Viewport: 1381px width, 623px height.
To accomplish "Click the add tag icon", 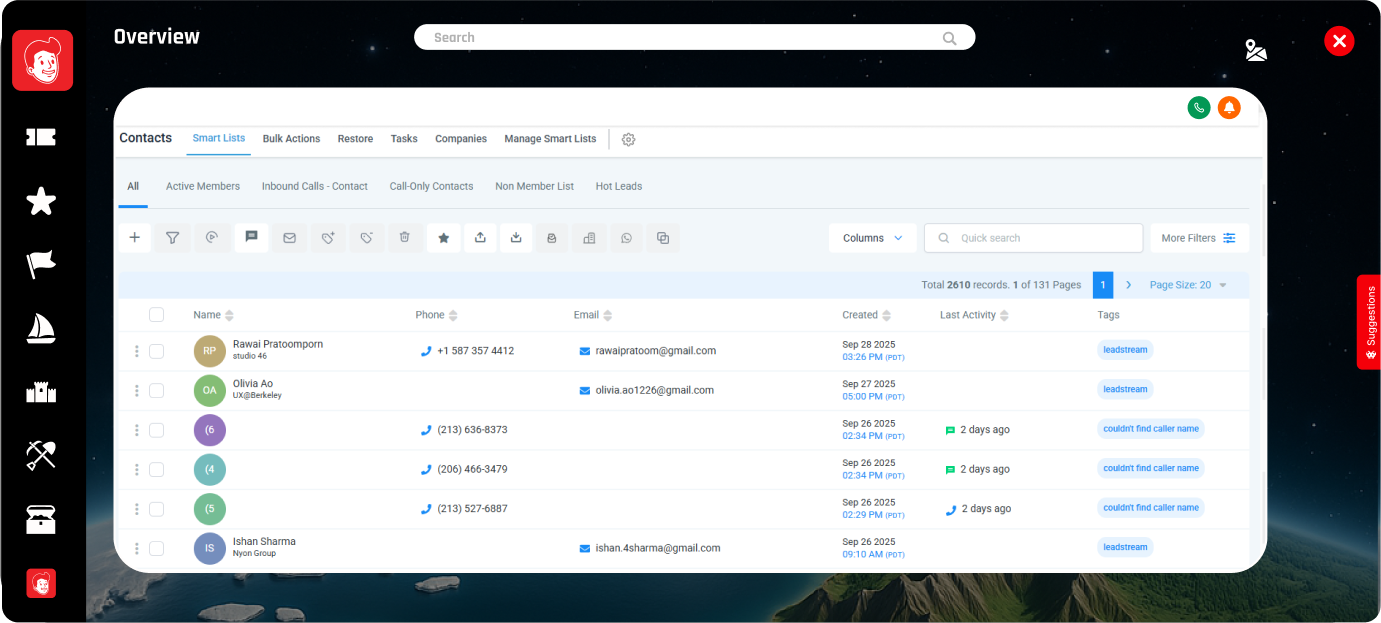I will [x=328, y=238].
